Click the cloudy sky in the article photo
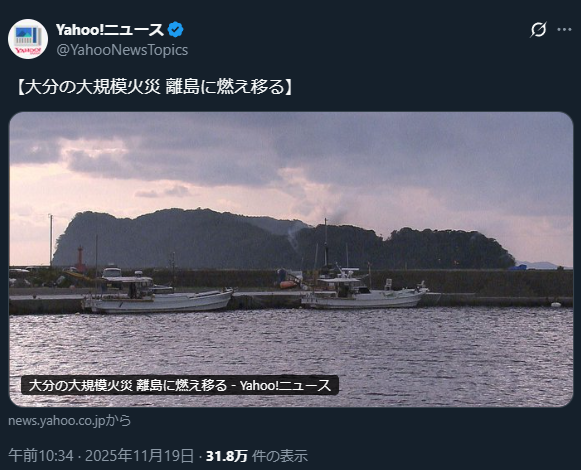Screen dimensions: 581x470 [291, 159]
